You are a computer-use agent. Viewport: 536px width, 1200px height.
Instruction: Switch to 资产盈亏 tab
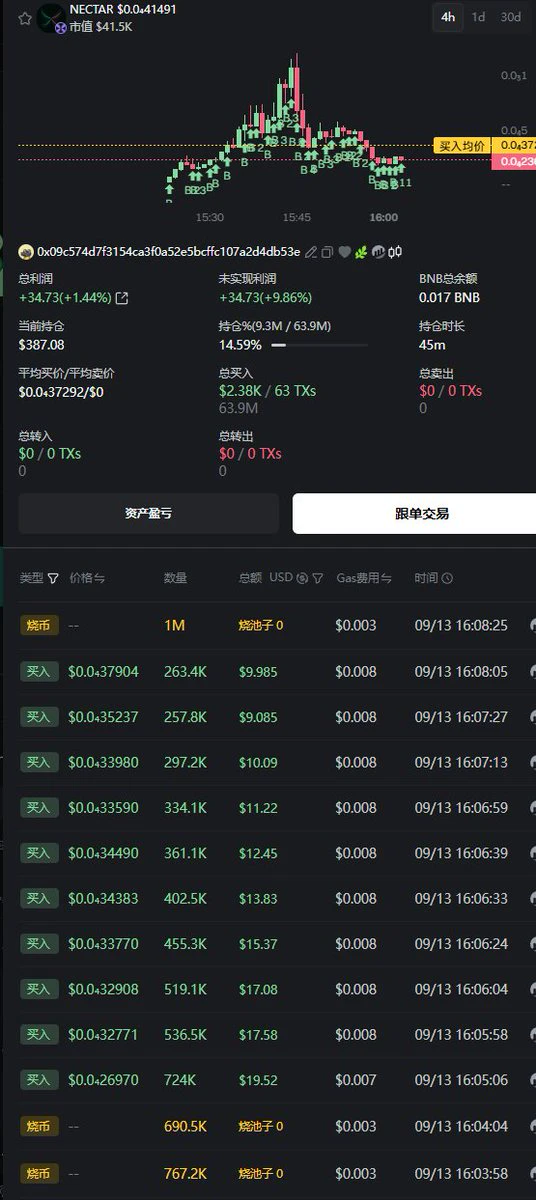pyautogui.click(x=148, y=513)
